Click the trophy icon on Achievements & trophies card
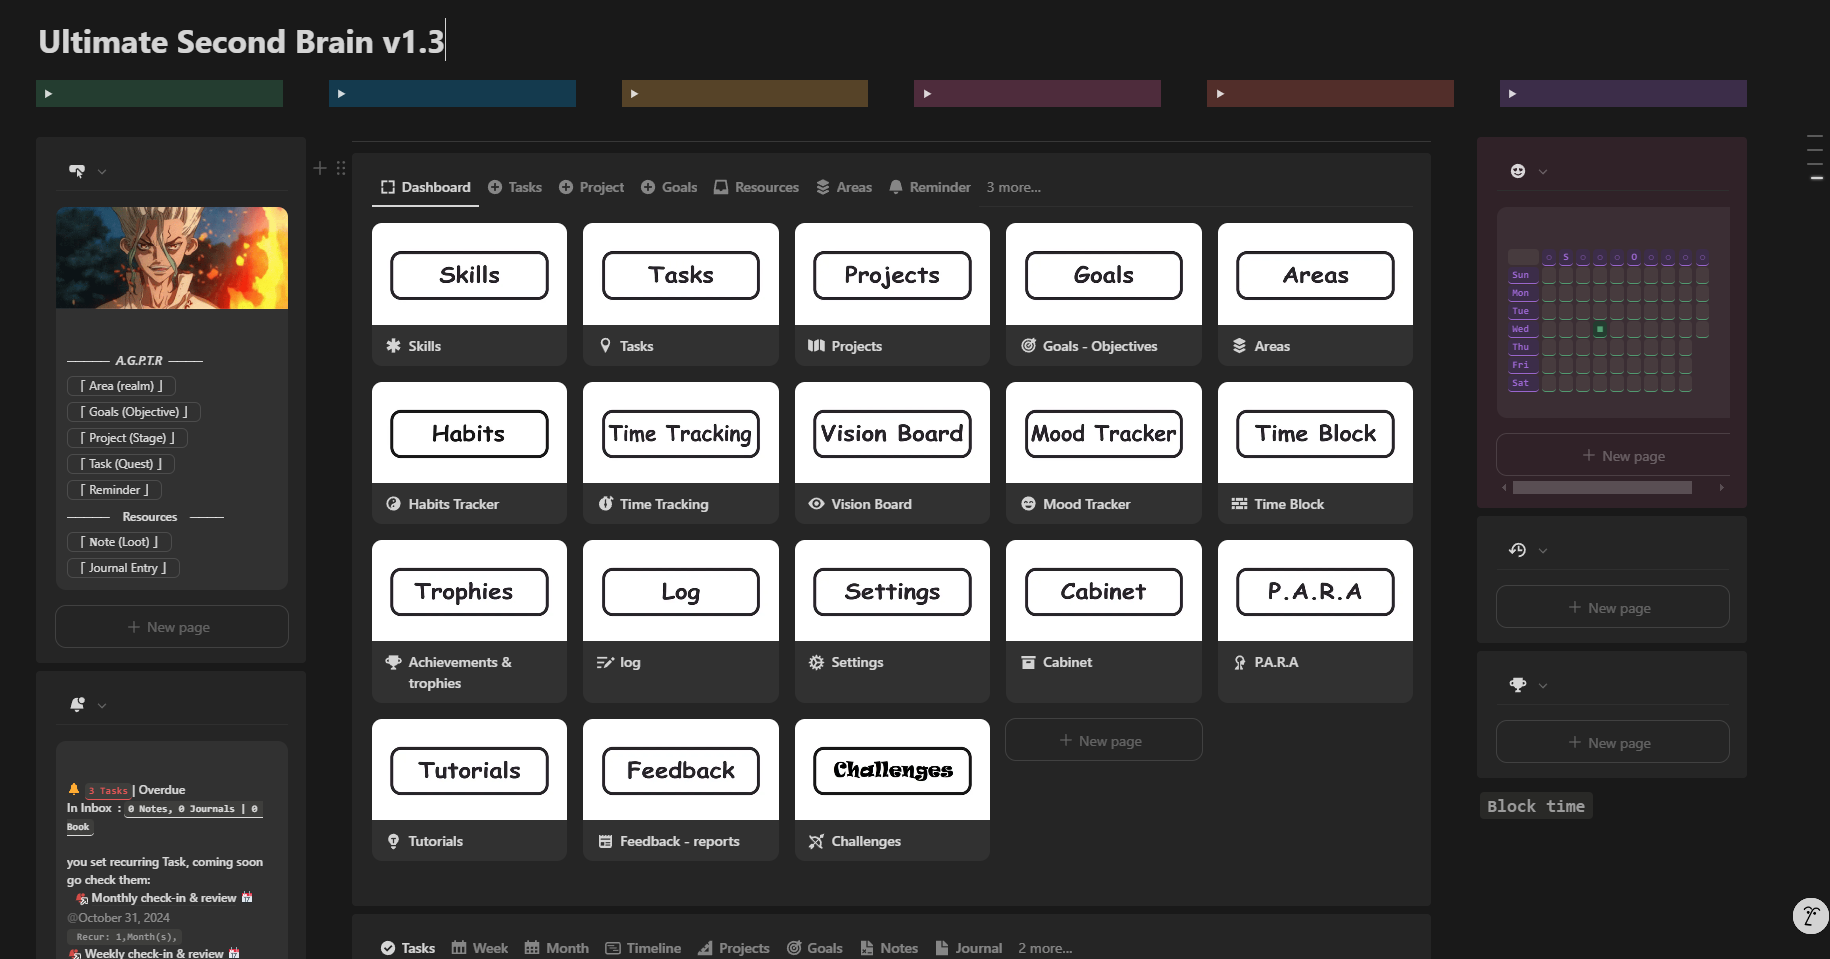Image resolution: width=1830 pixels, height=959 pixels. [x=392, y=661]
